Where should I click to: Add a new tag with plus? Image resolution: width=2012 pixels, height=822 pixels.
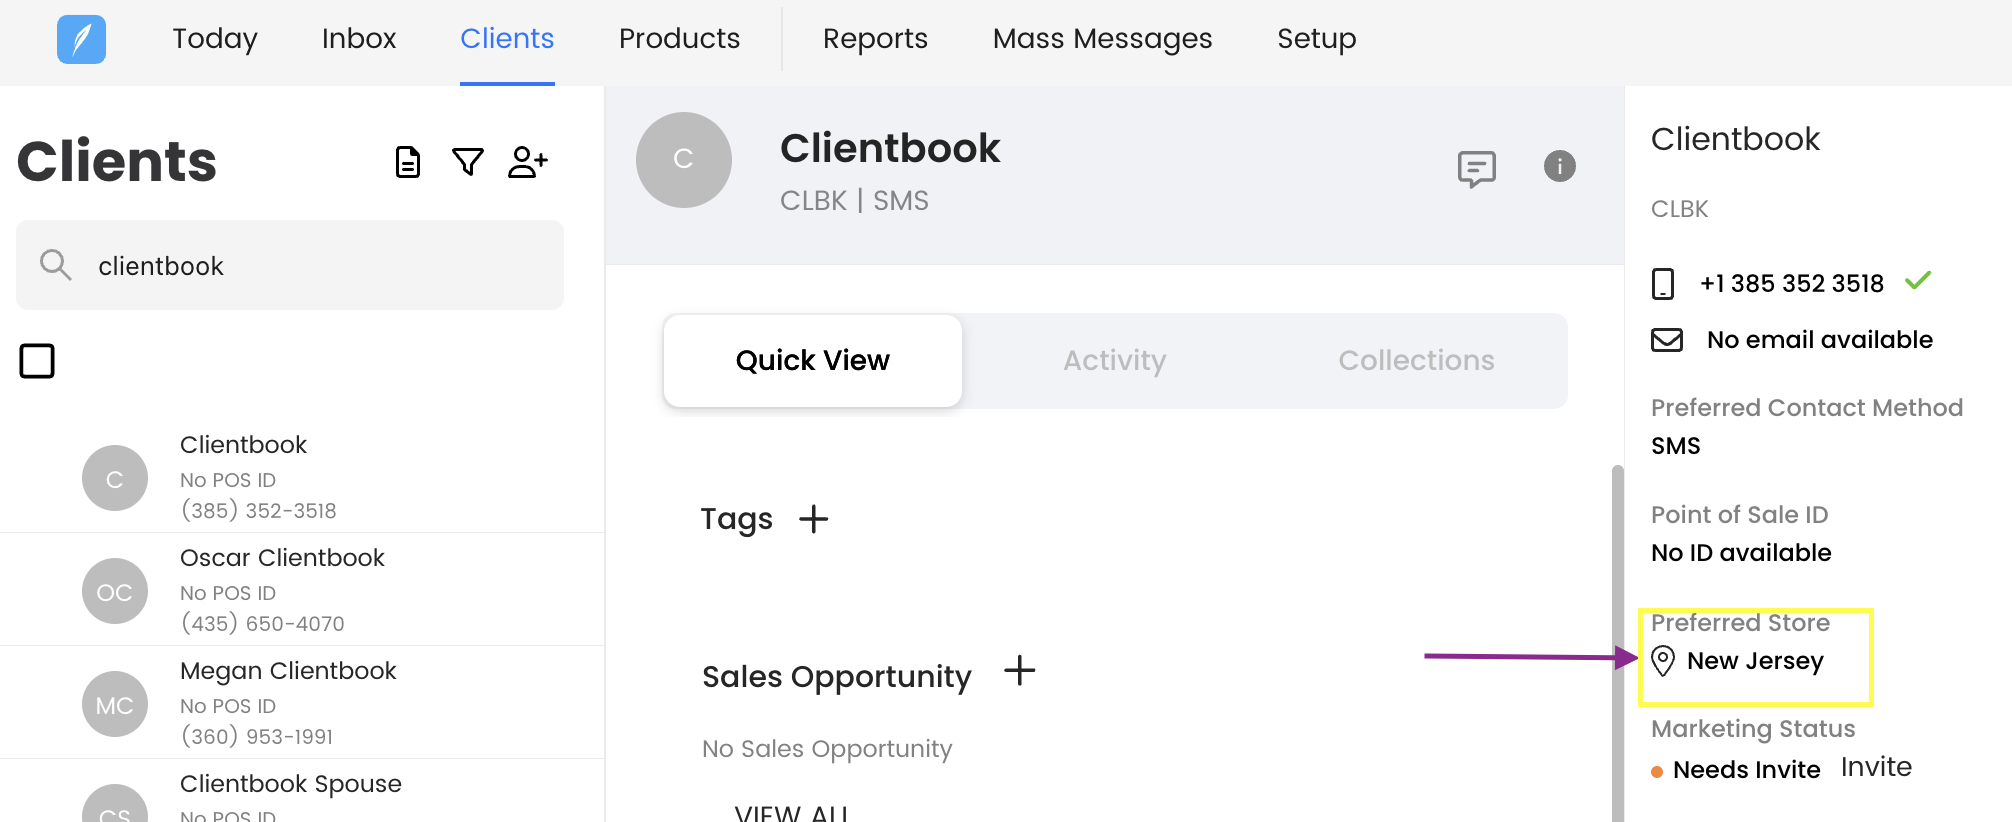click(814, 519)
